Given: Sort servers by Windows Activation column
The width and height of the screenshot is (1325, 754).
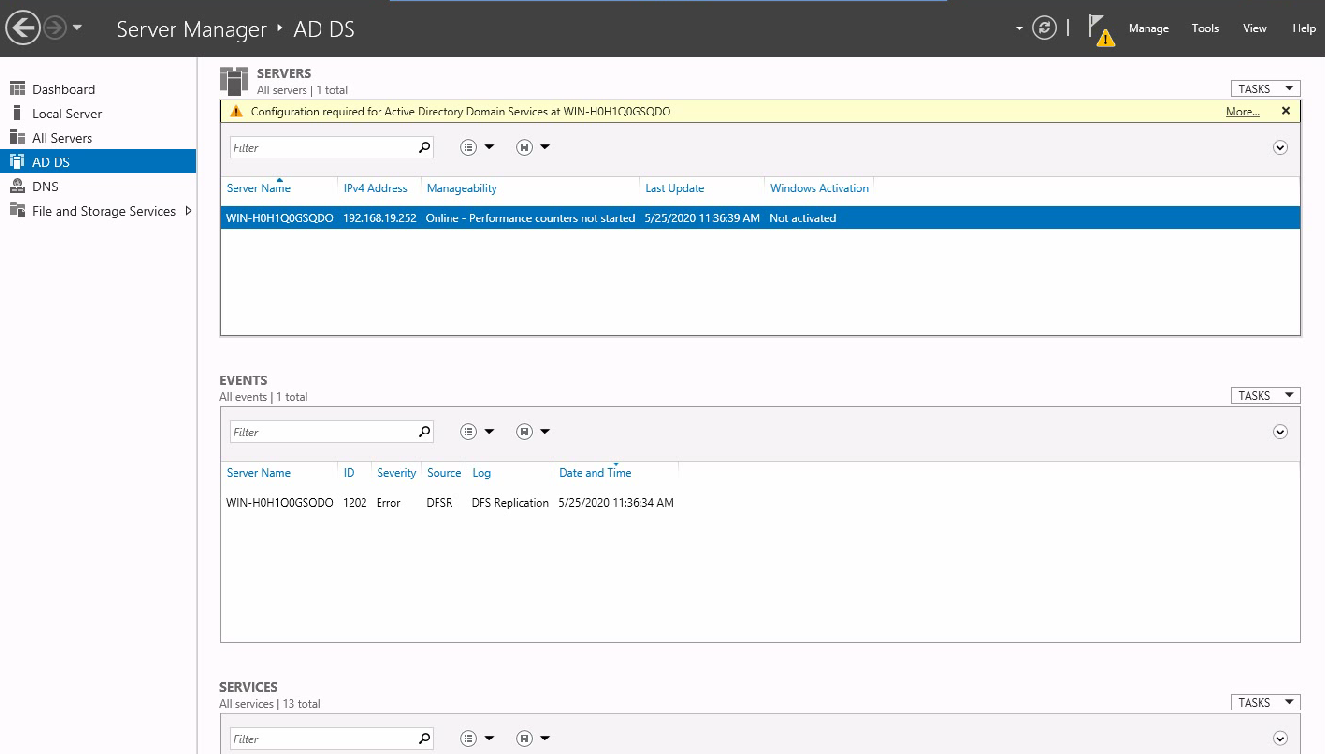Looking at the screenshot, I should pyautogui.click(x=820, y=188).
